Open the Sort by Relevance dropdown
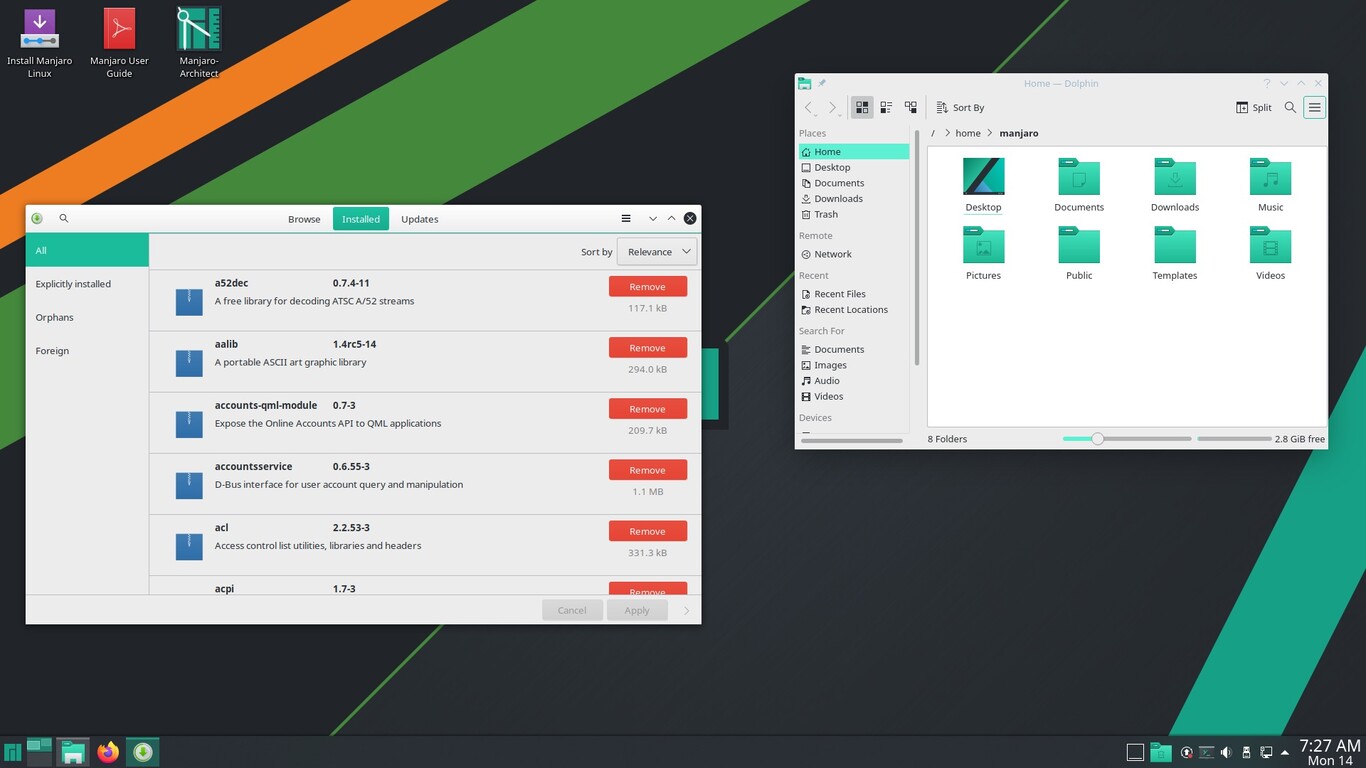The height and width of the screenshot is (768, 1366). pyautogui.click(x=657, y=251)
